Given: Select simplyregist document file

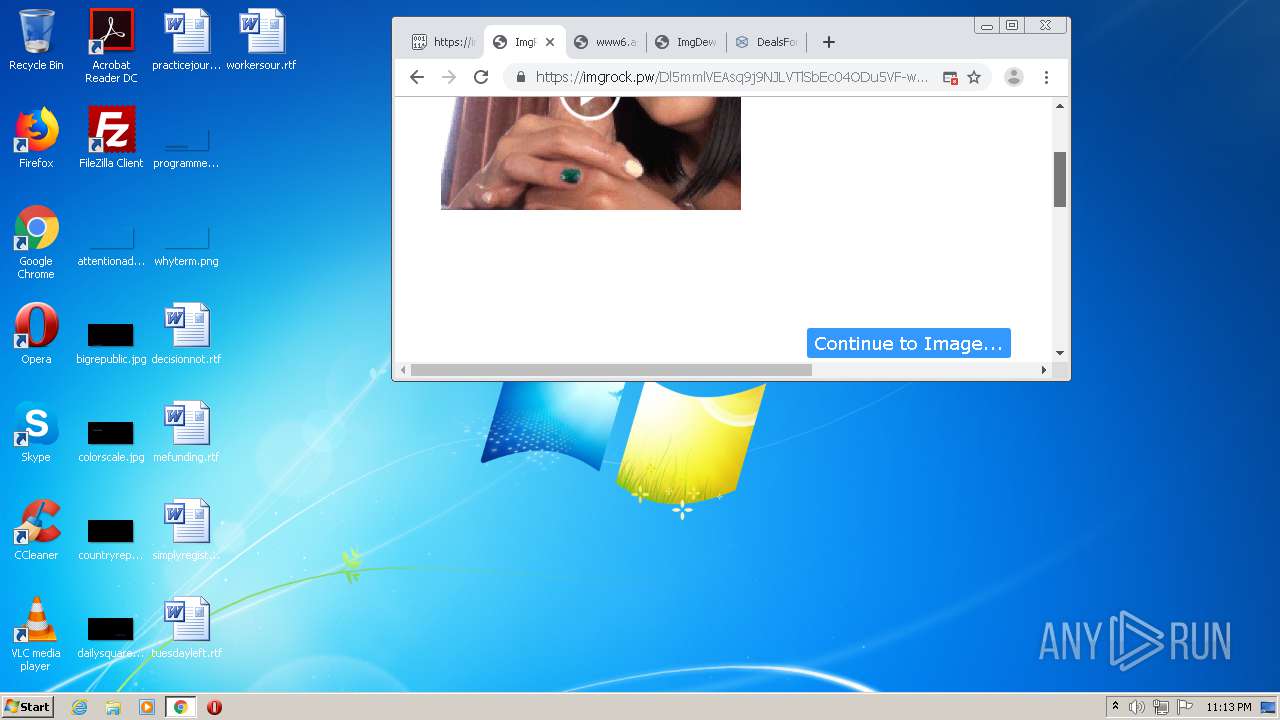Looking at the screenshot, I should (x=186, y=530).
